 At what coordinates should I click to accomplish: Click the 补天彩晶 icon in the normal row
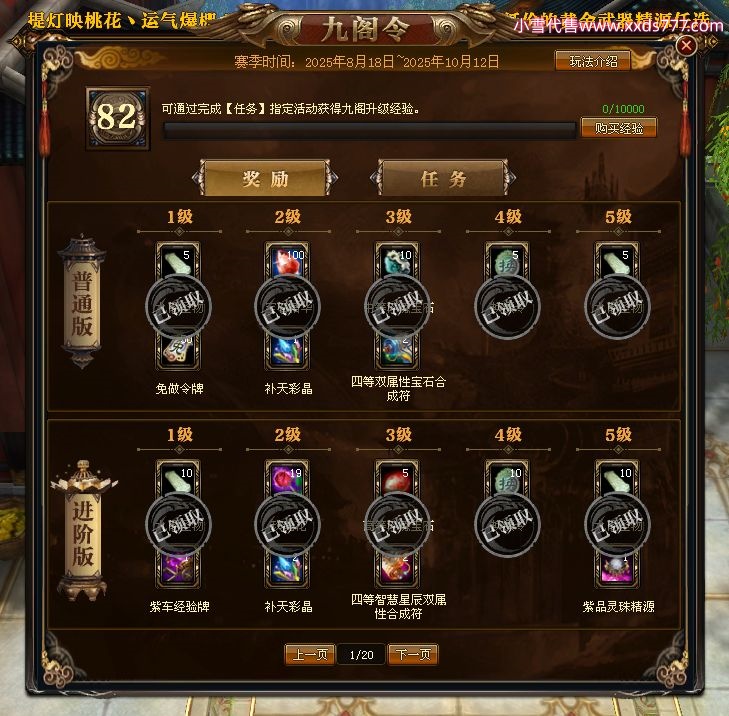click(x=287, y=352)
